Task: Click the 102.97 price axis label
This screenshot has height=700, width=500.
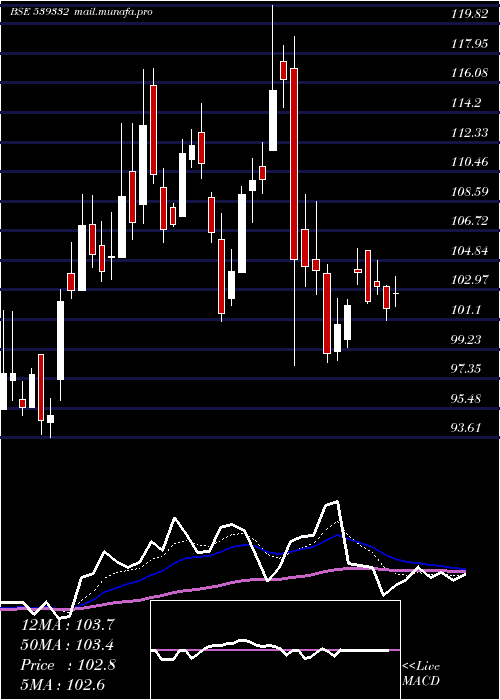Action: pyautogui.click(x=469, y=280)
